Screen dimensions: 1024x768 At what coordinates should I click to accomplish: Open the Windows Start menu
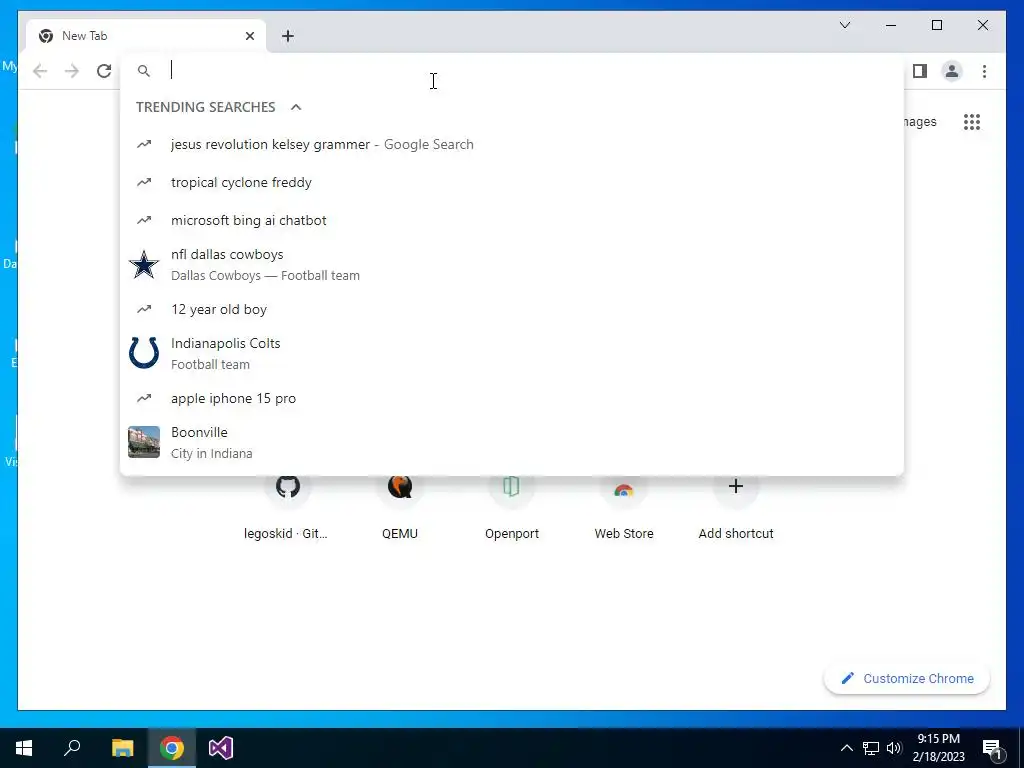pos(24,748)
